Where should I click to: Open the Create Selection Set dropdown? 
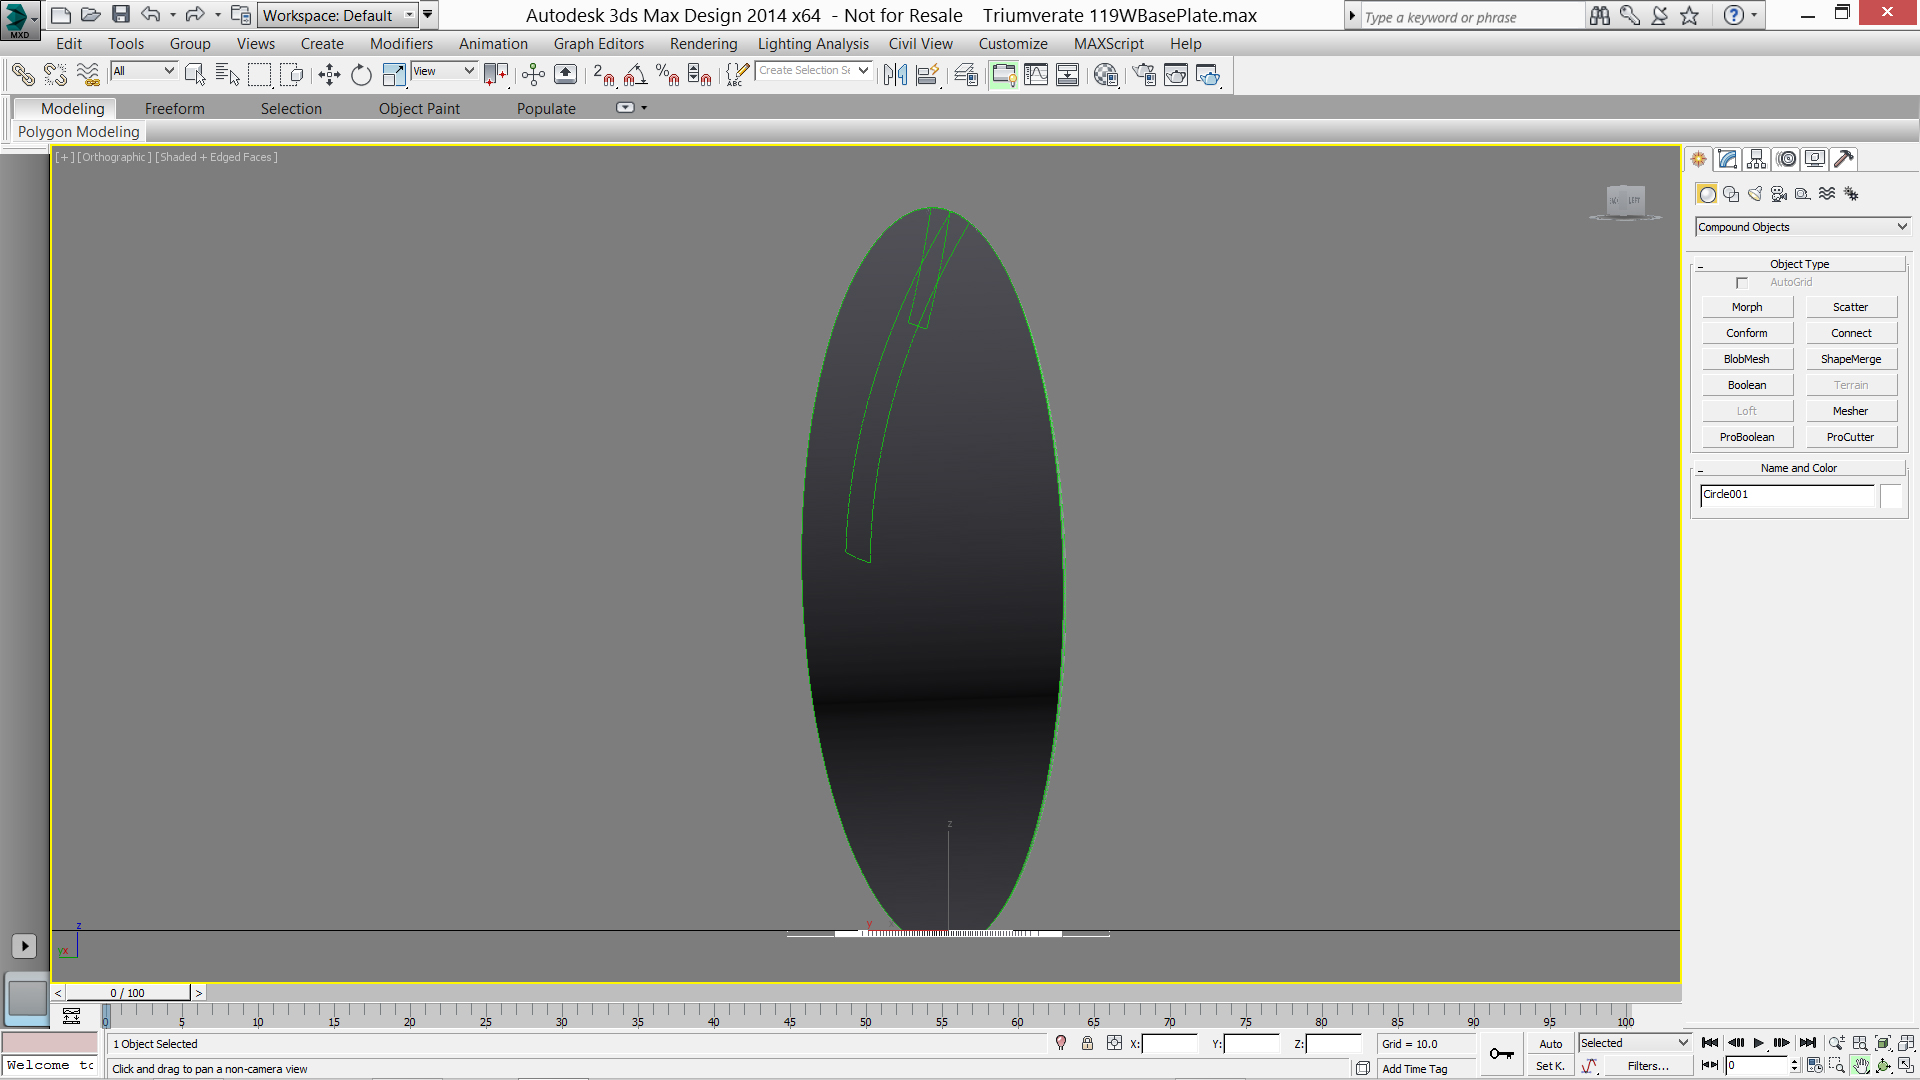click(813, 71)
